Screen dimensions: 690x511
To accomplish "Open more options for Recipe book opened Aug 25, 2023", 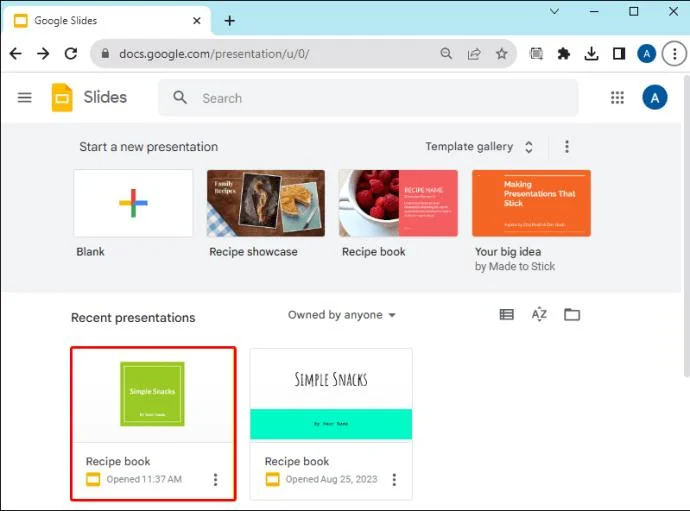I will click(x=394, y=479).
